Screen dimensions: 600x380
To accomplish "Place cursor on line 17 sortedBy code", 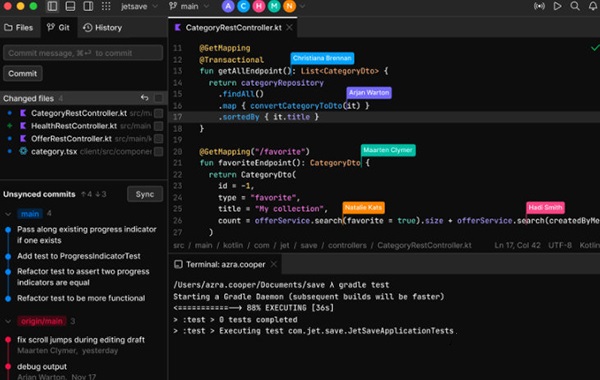I will pos(268,117).
